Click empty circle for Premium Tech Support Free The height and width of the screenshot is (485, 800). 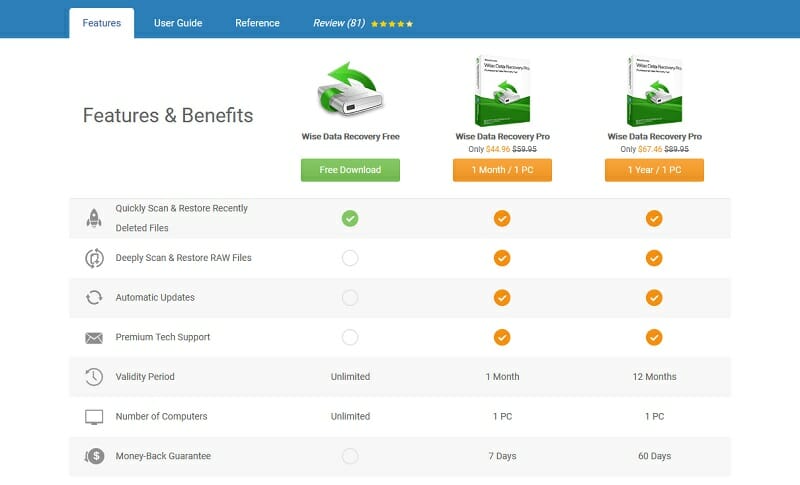click(x=350, y=337)
